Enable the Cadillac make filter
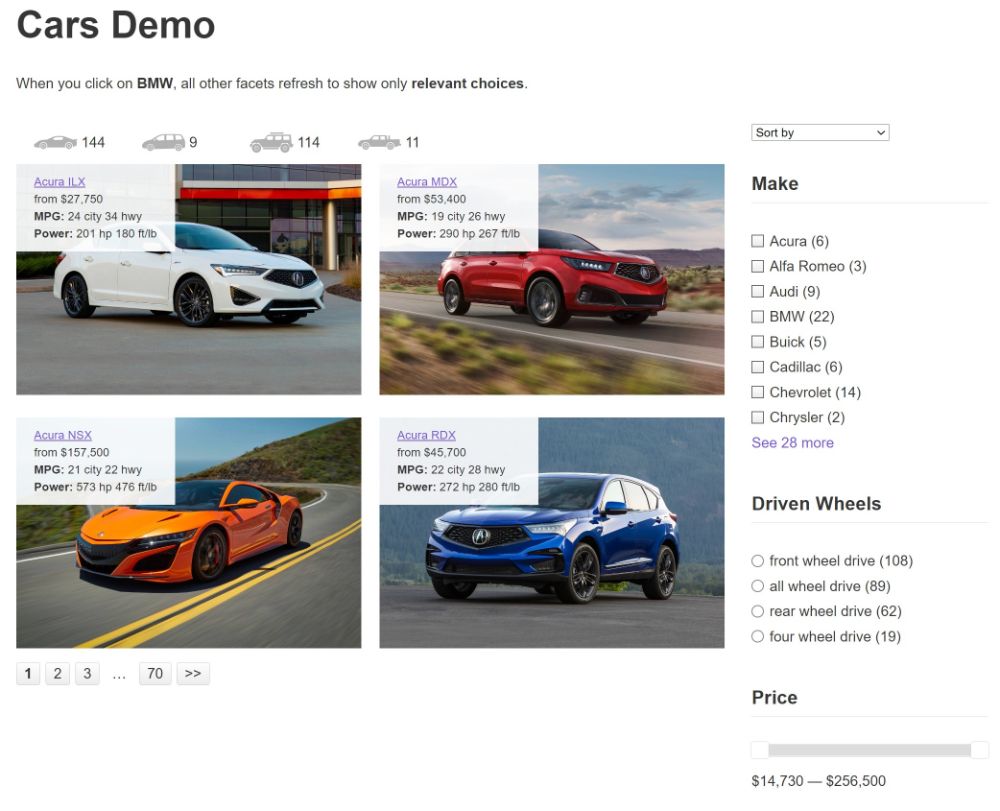The width and height of the screenshot is (1000, 811). point(757,367)
